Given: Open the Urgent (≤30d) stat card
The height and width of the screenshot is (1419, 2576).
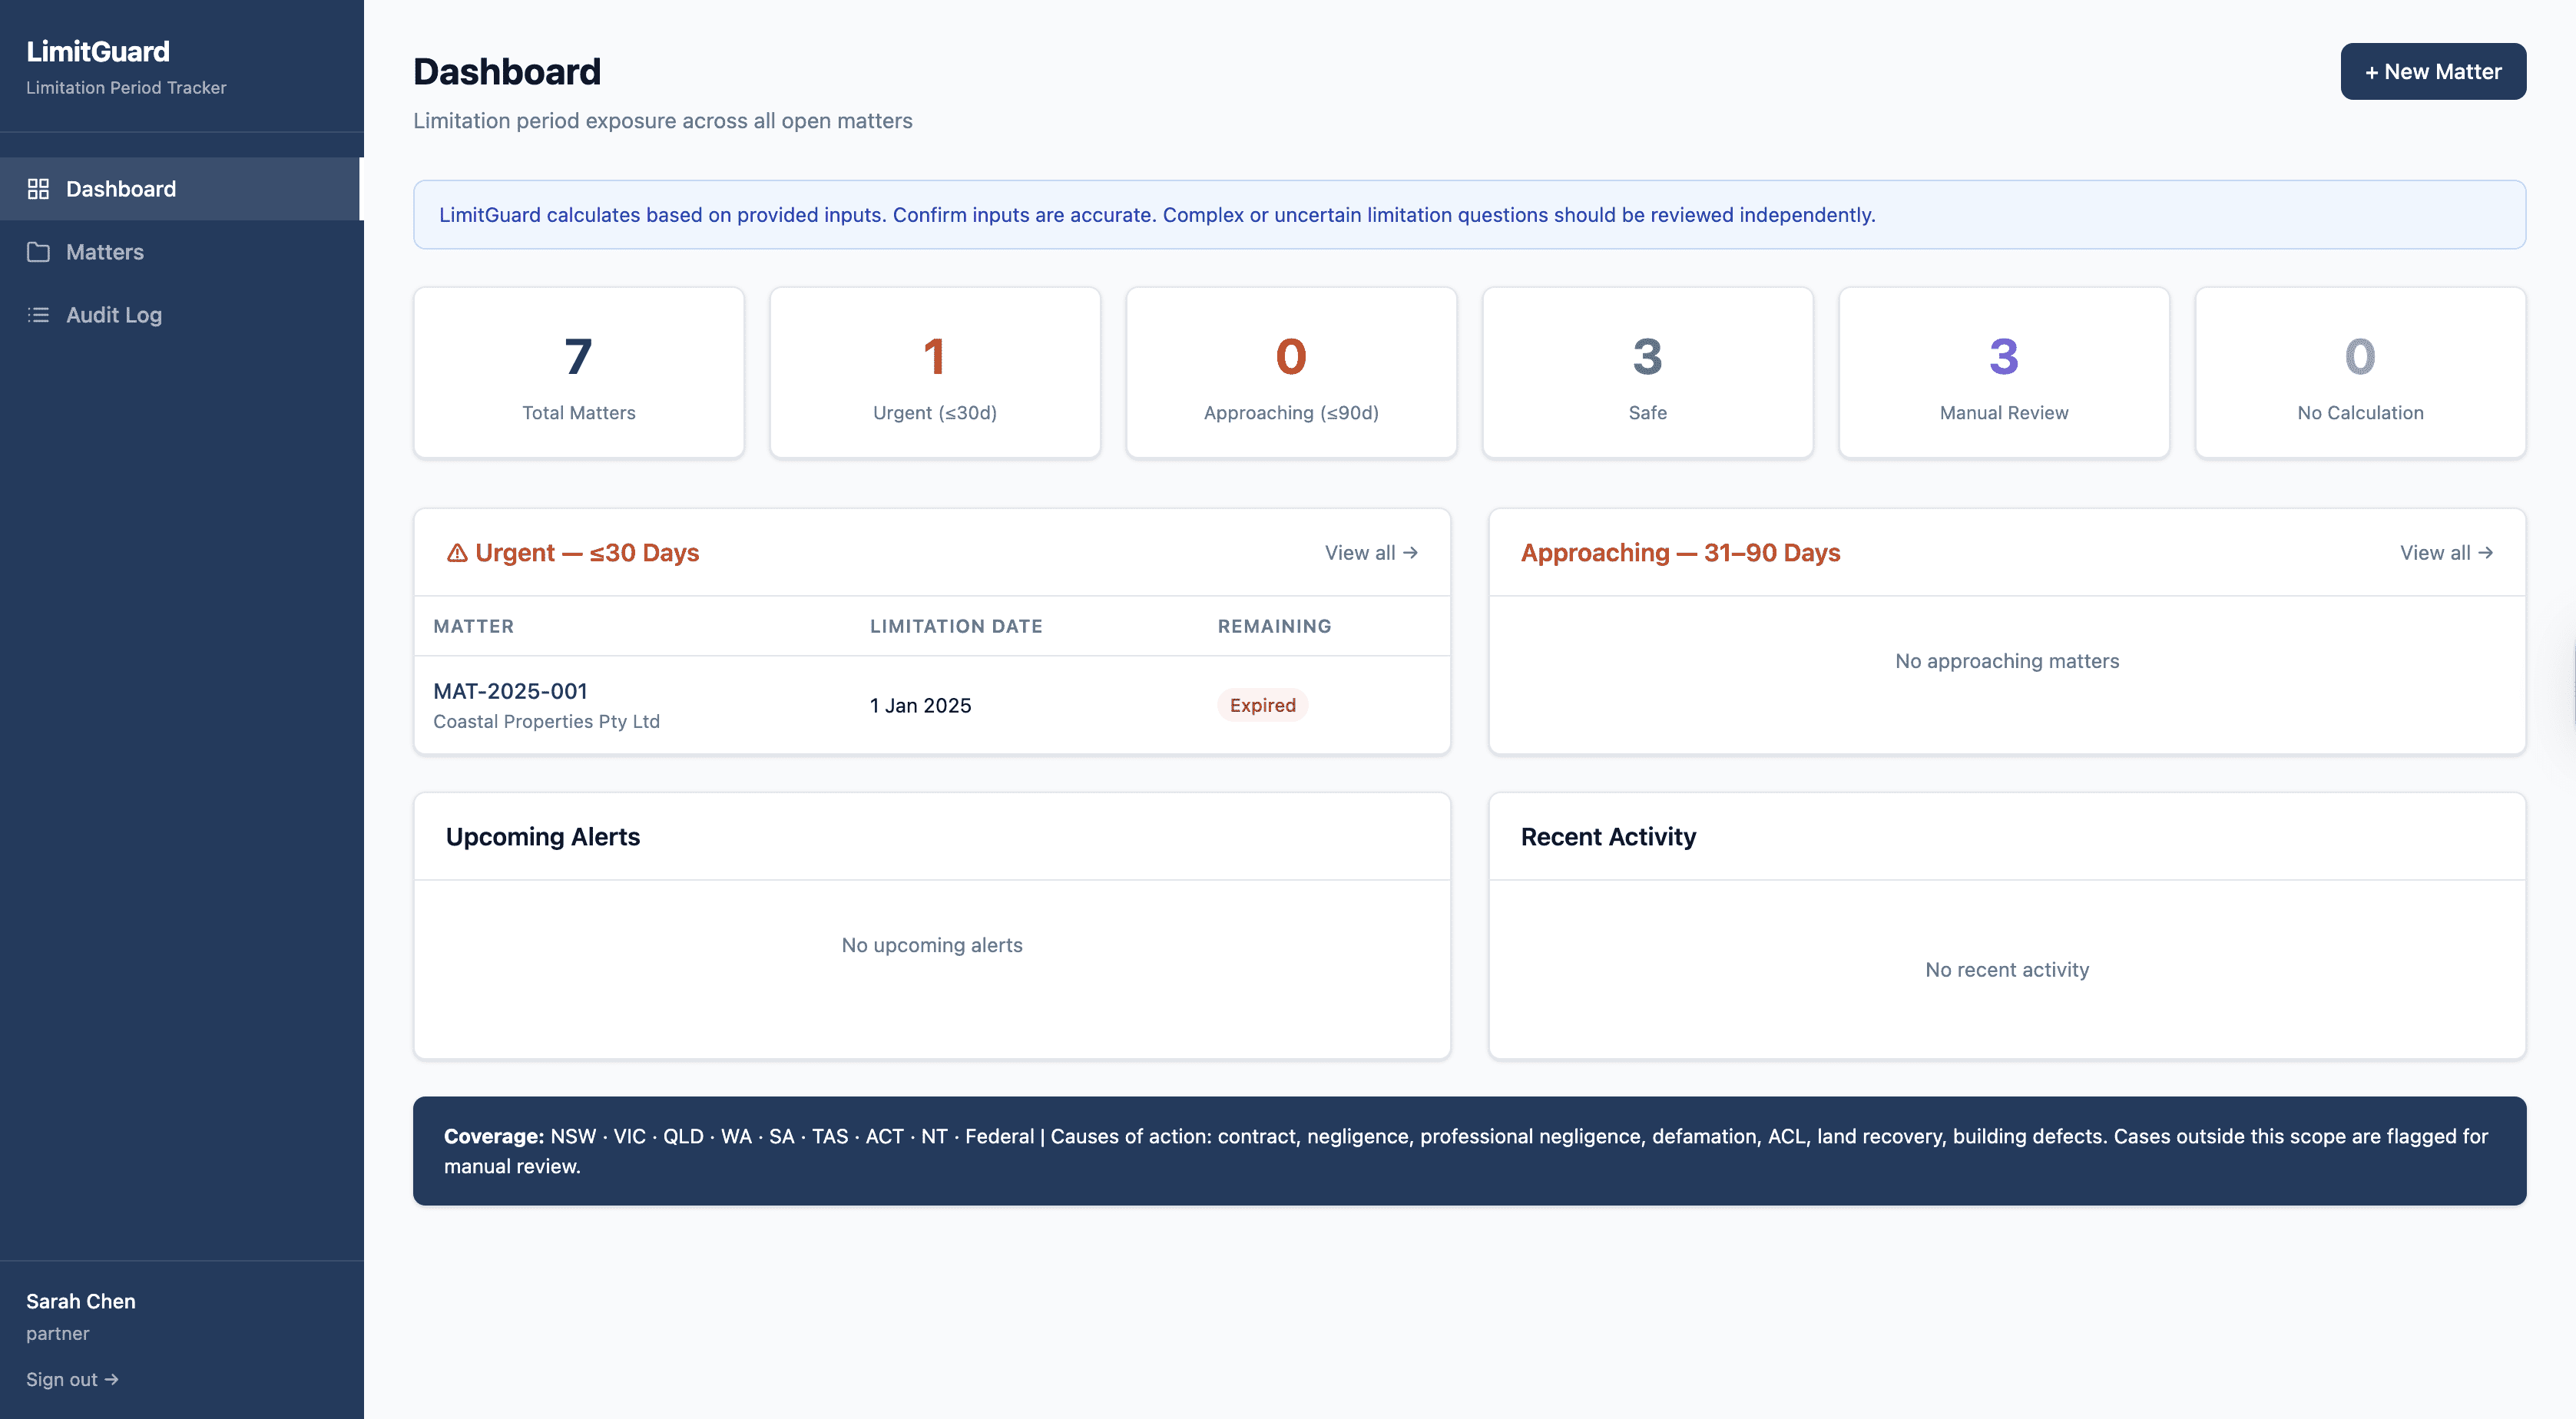Looking at the screenshot, I should [934, 372].
